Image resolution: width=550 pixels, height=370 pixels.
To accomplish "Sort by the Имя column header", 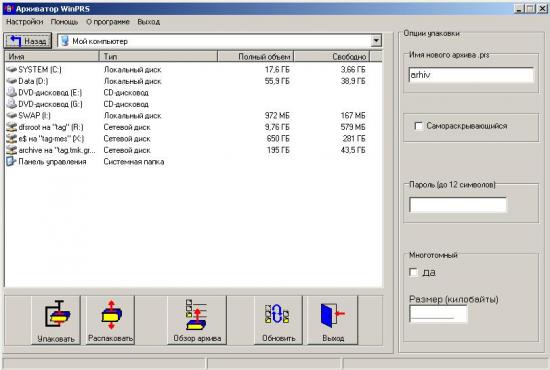I will pyautogui.click(x=52, y=56).
